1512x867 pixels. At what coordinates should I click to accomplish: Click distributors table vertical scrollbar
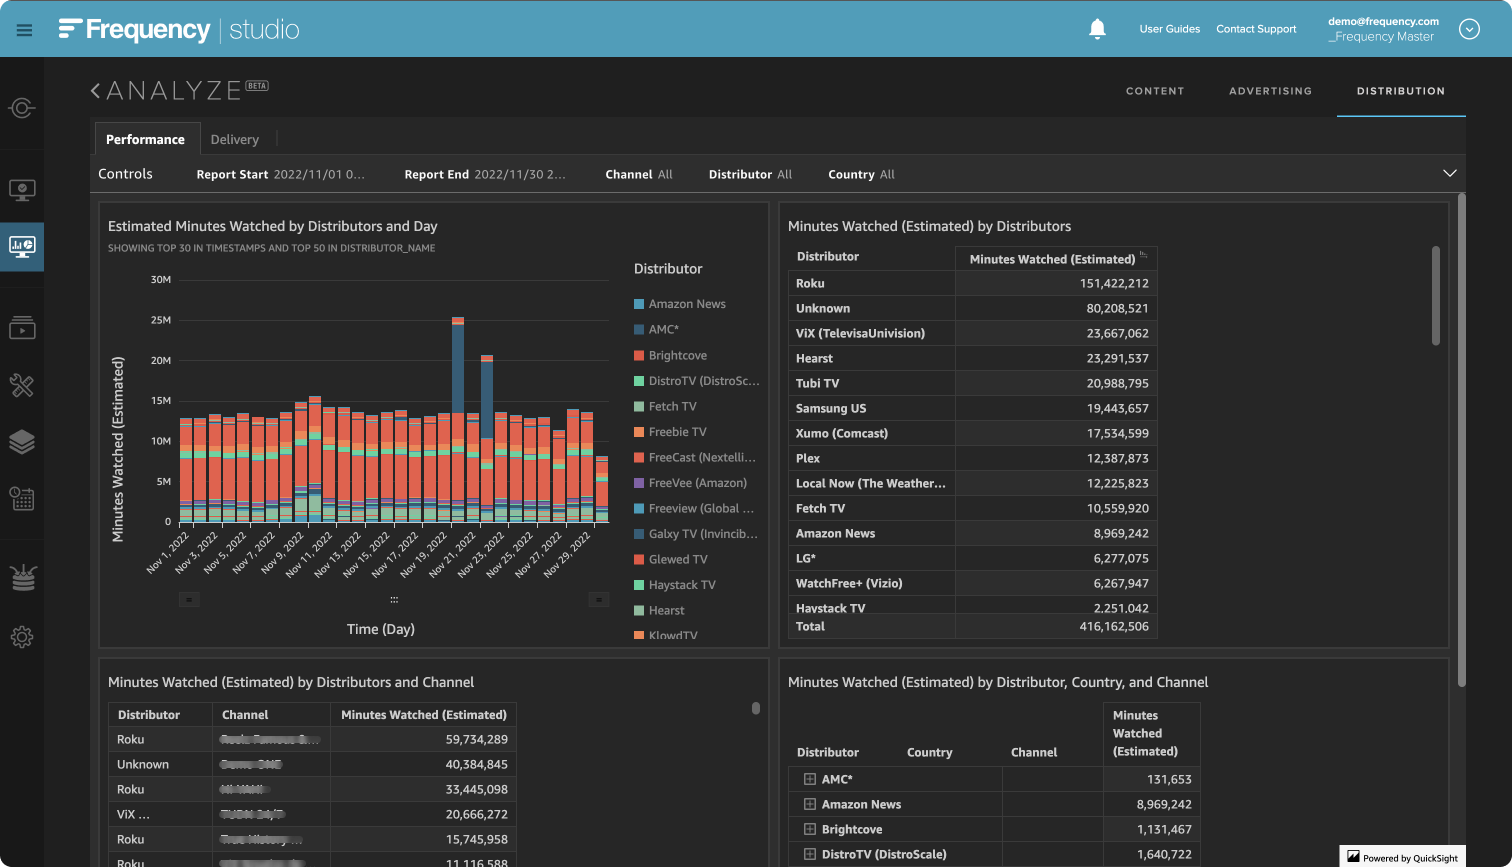1436,296
